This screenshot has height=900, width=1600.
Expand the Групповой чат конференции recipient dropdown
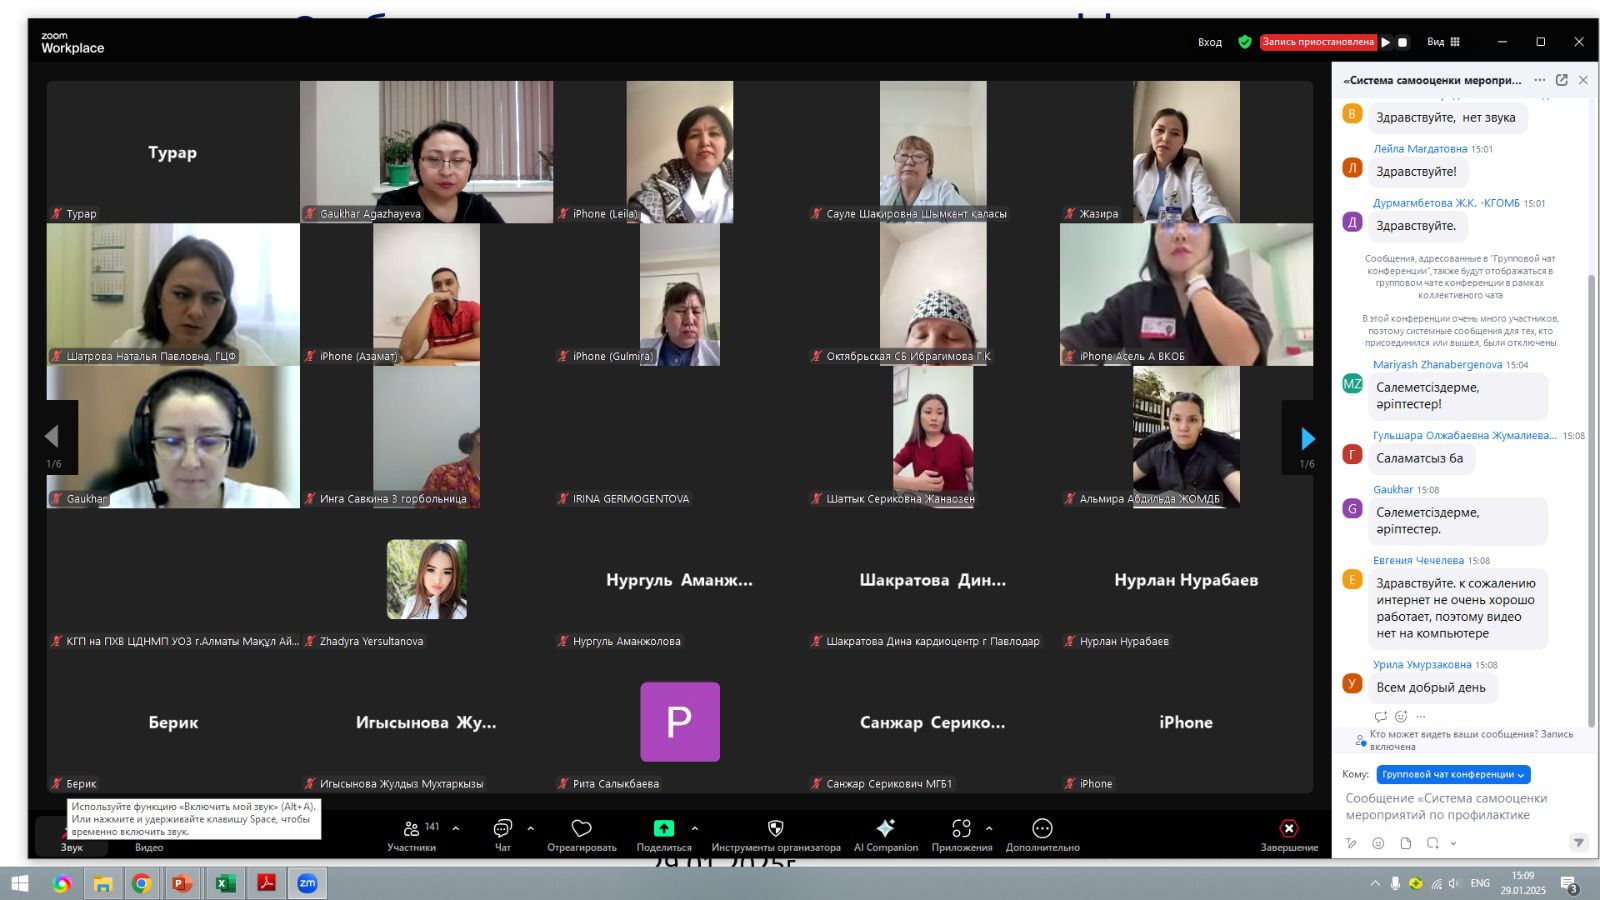coord(1453,774)
